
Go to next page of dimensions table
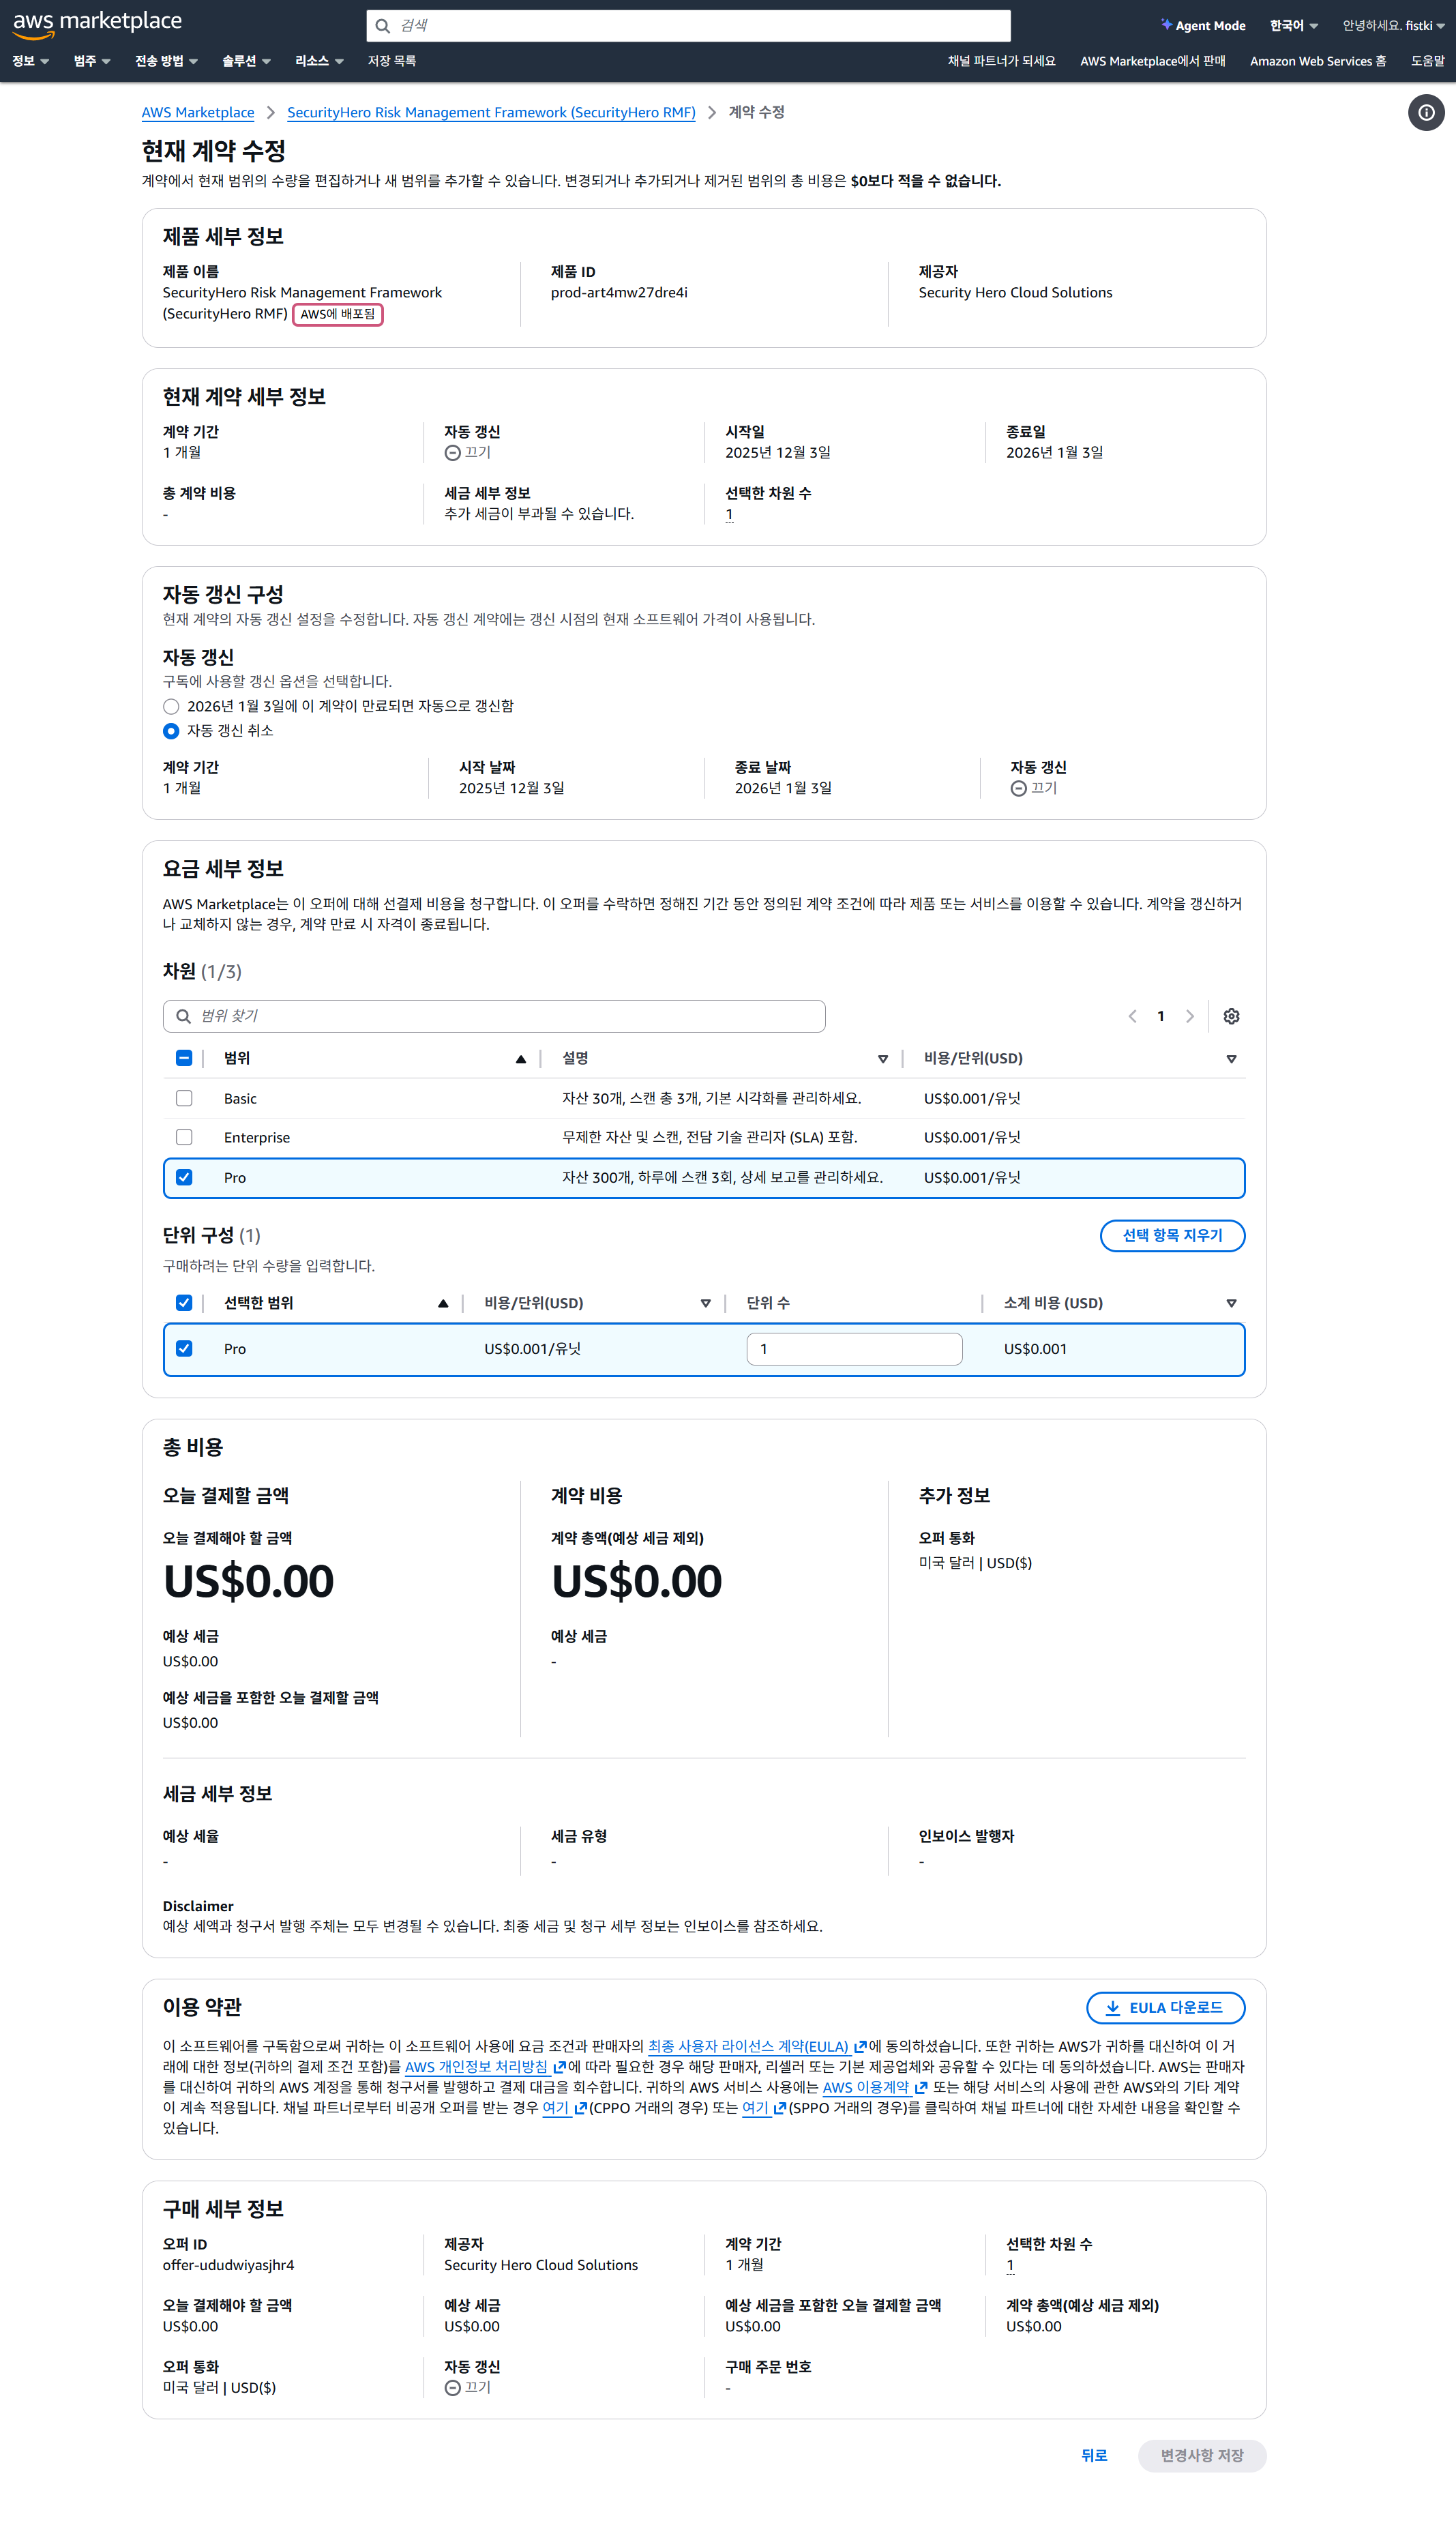pos(1189,1016)
